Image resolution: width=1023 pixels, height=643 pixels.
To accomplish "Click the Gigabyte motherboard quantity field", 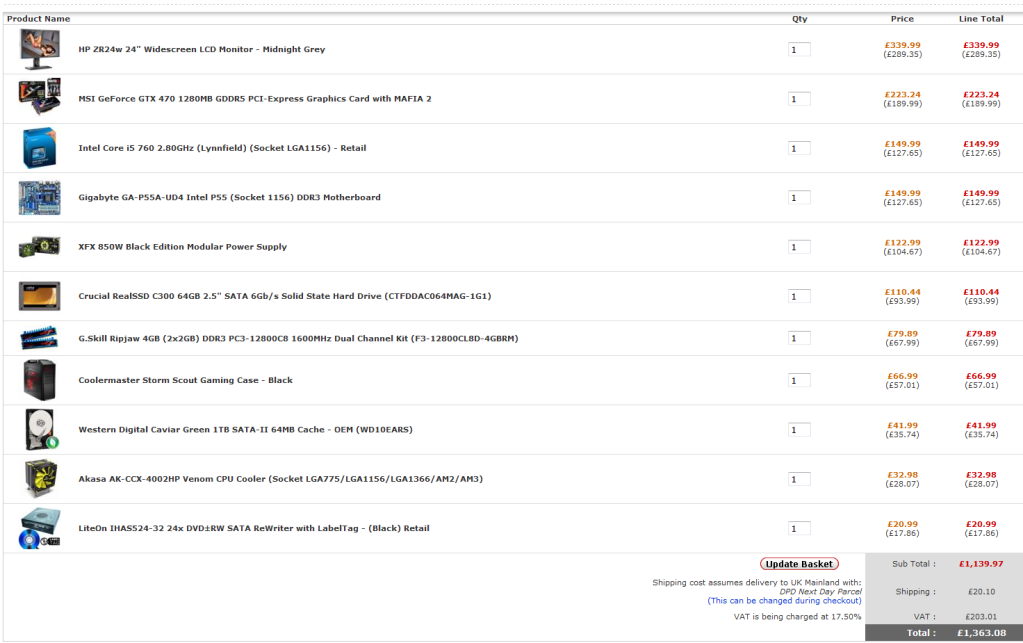I will coord(799,198).
